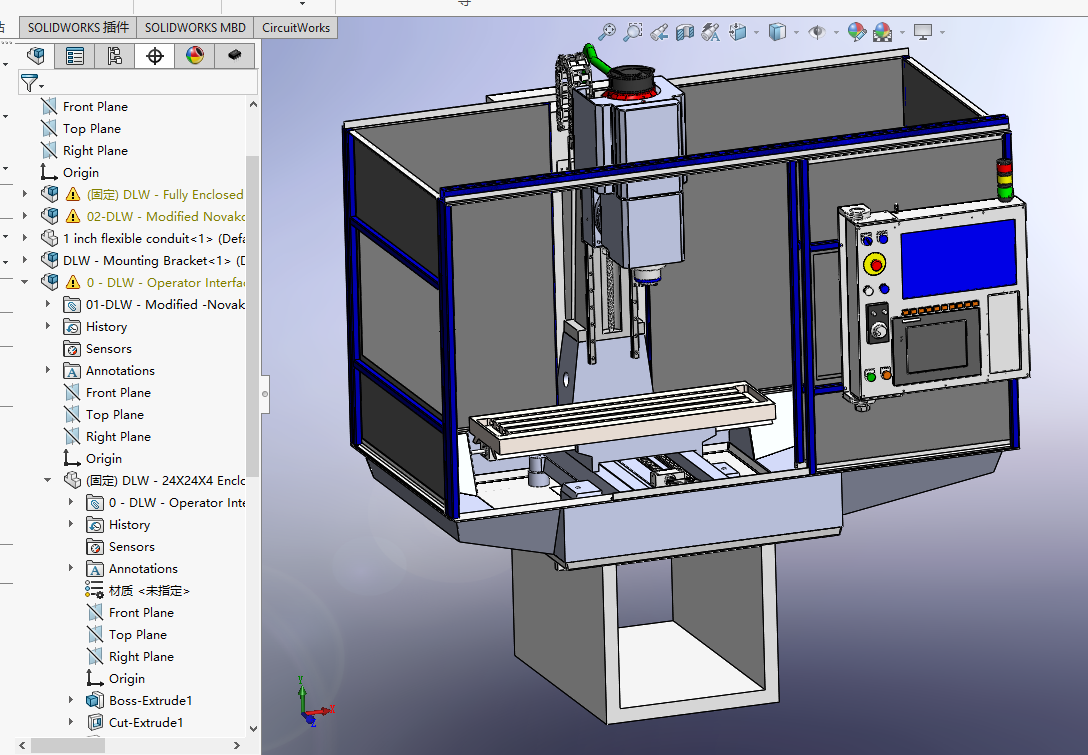Open the CircuitWorks tab

(x=296, y=28)
